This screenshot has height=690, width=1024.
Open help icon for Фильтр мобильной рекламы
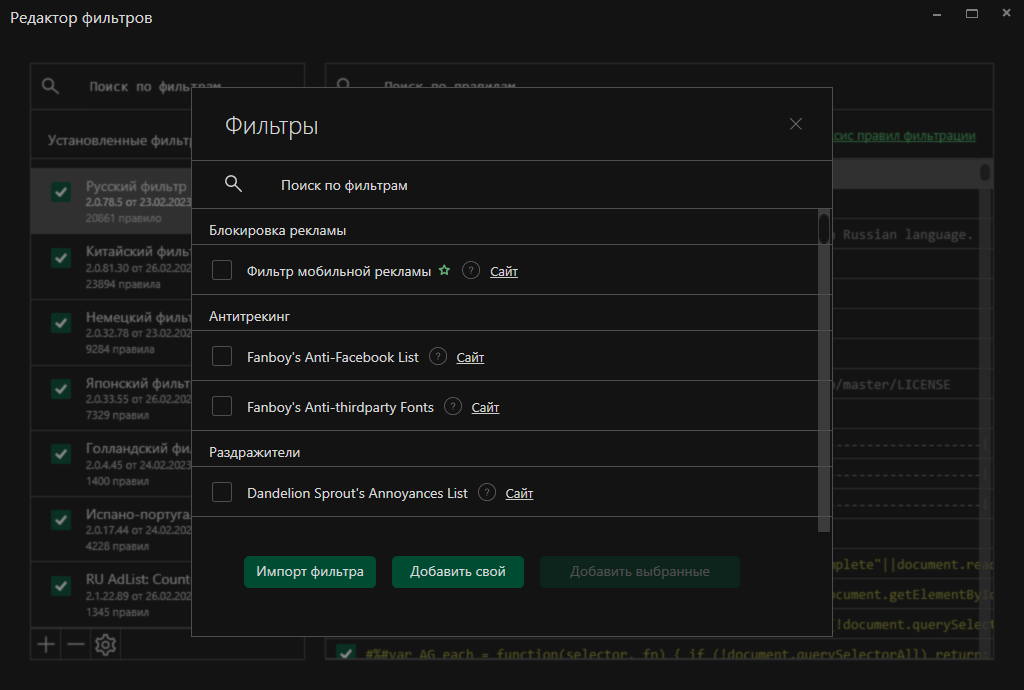pos(471,270)
